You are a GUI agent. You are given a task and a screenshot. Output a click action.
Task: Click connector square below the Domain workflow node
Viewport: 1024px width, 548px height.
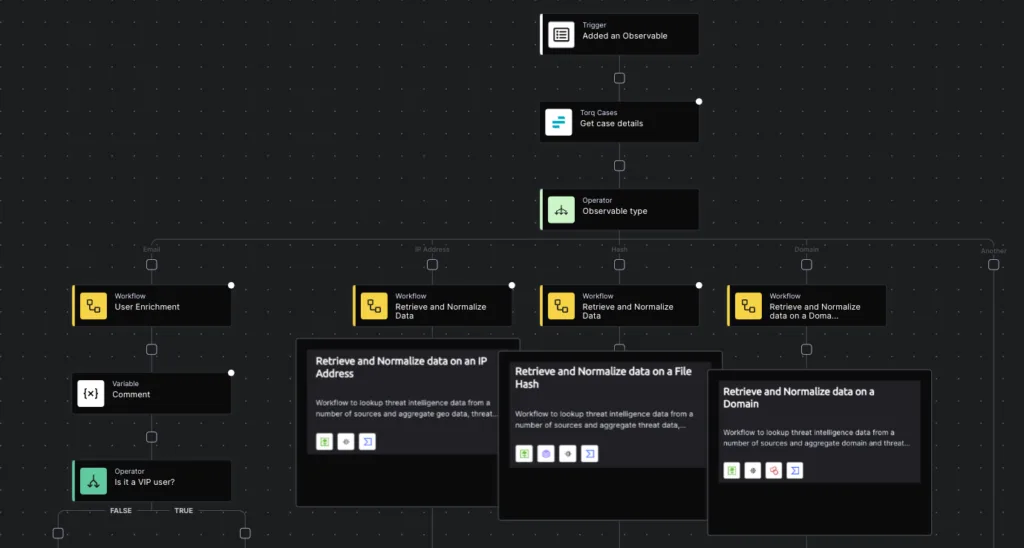[807, 349]
